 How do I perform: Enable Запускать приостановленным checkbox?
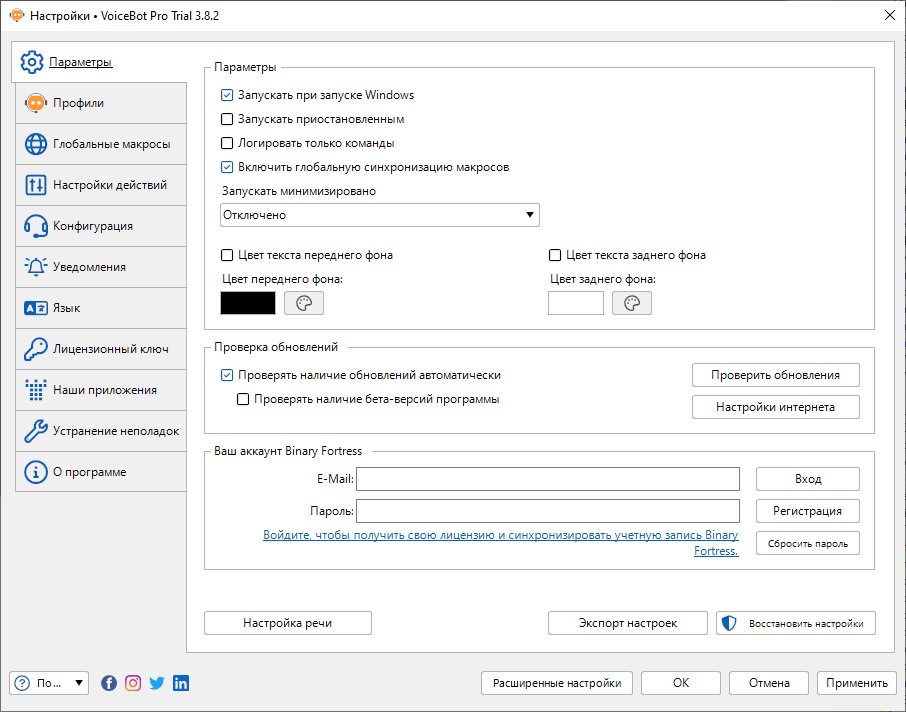click(227, 119)
